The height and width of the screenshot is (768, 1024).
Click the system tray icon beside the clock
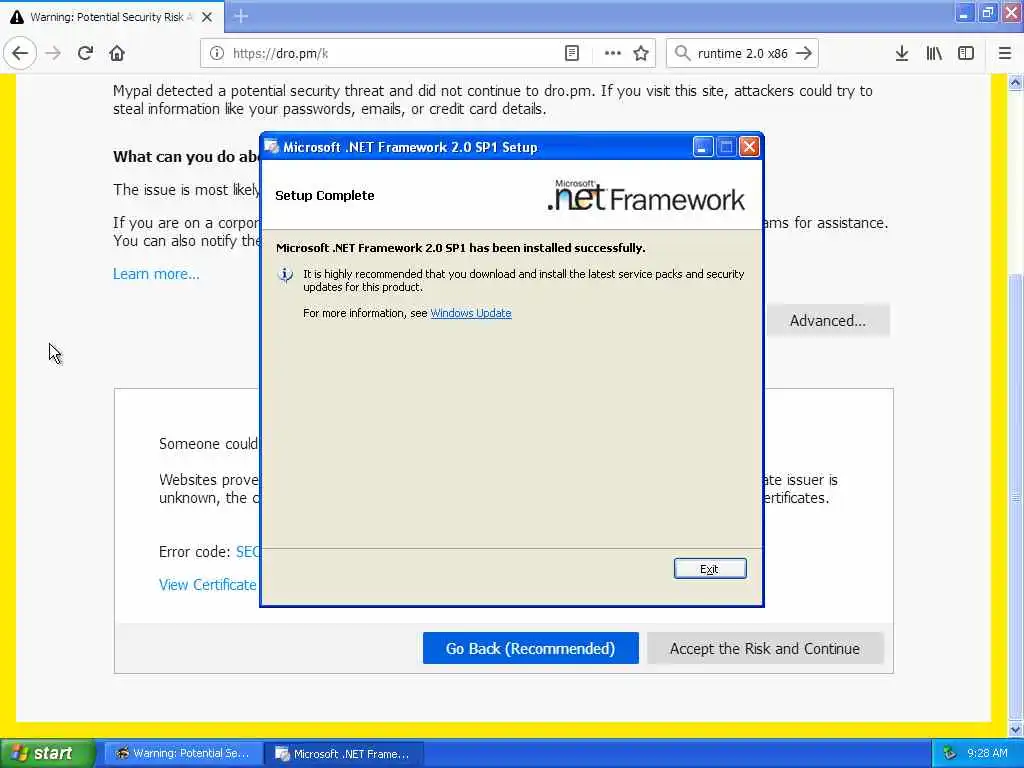[x=950, y=754]
